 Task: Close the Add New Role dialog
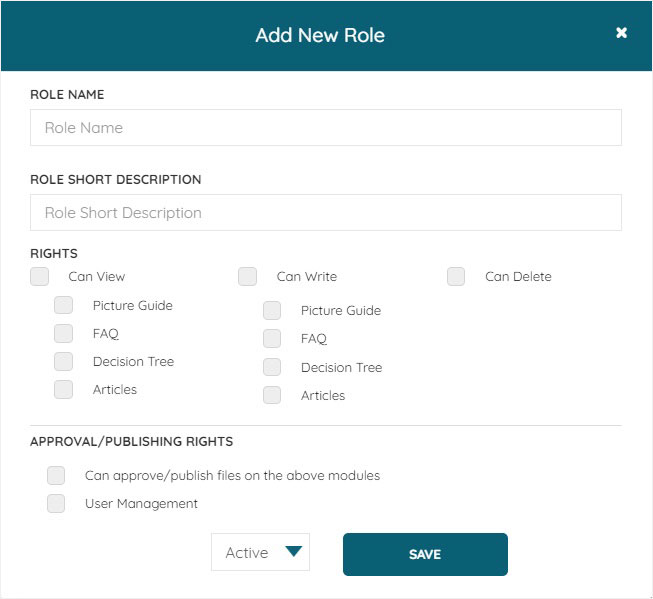(x=621, y=32)
